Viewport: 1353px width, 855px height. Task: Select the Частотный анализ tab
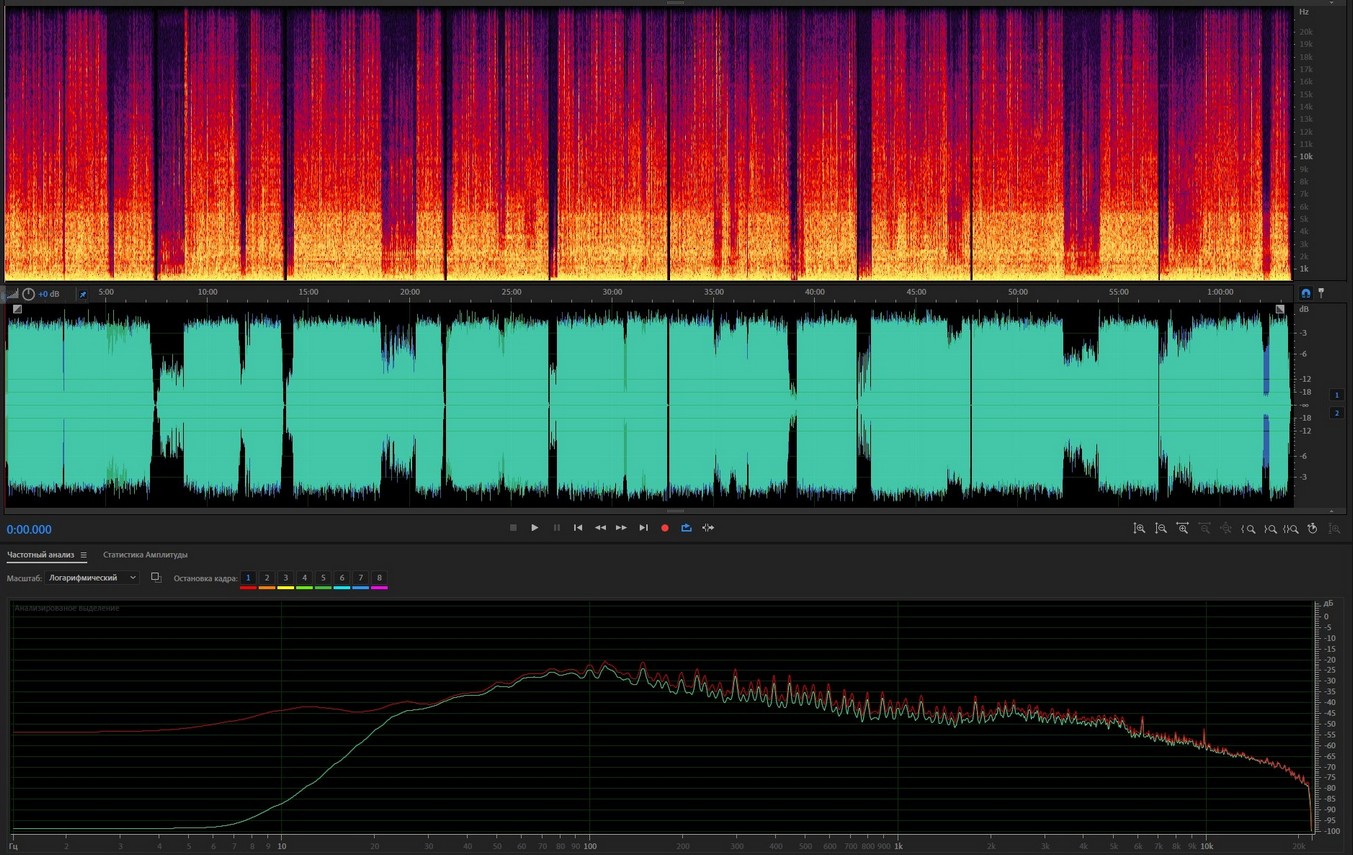[40, 555]
